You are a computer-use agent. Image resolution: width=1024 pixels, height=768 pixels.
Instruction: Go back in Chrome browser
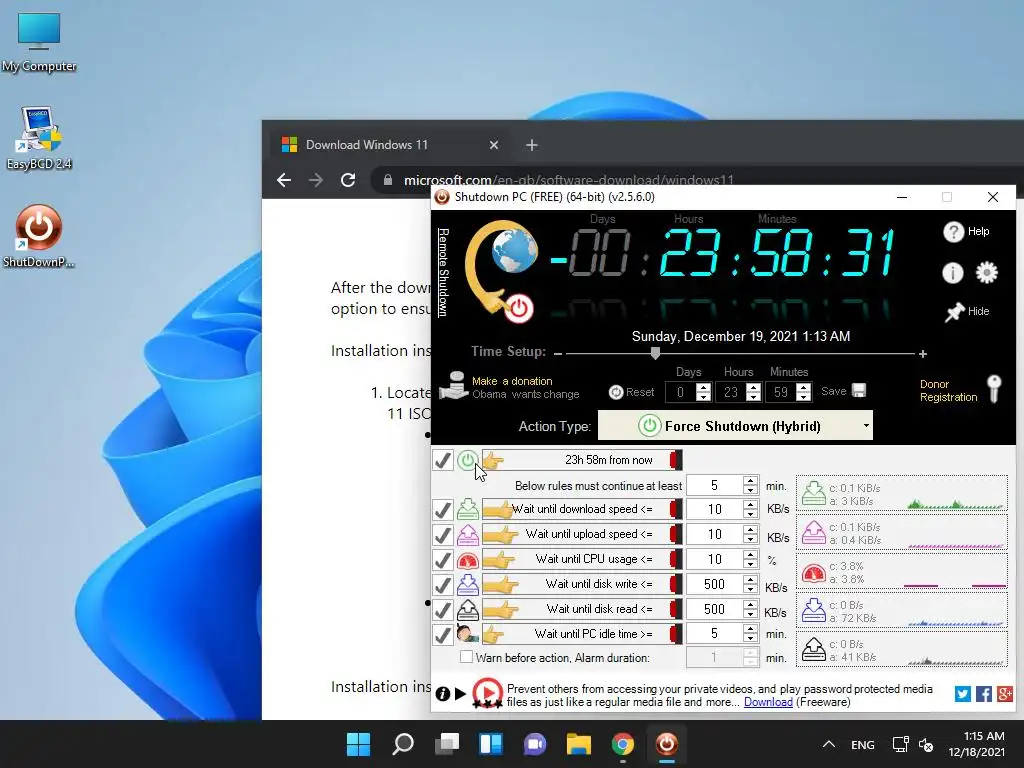point(284,180)
